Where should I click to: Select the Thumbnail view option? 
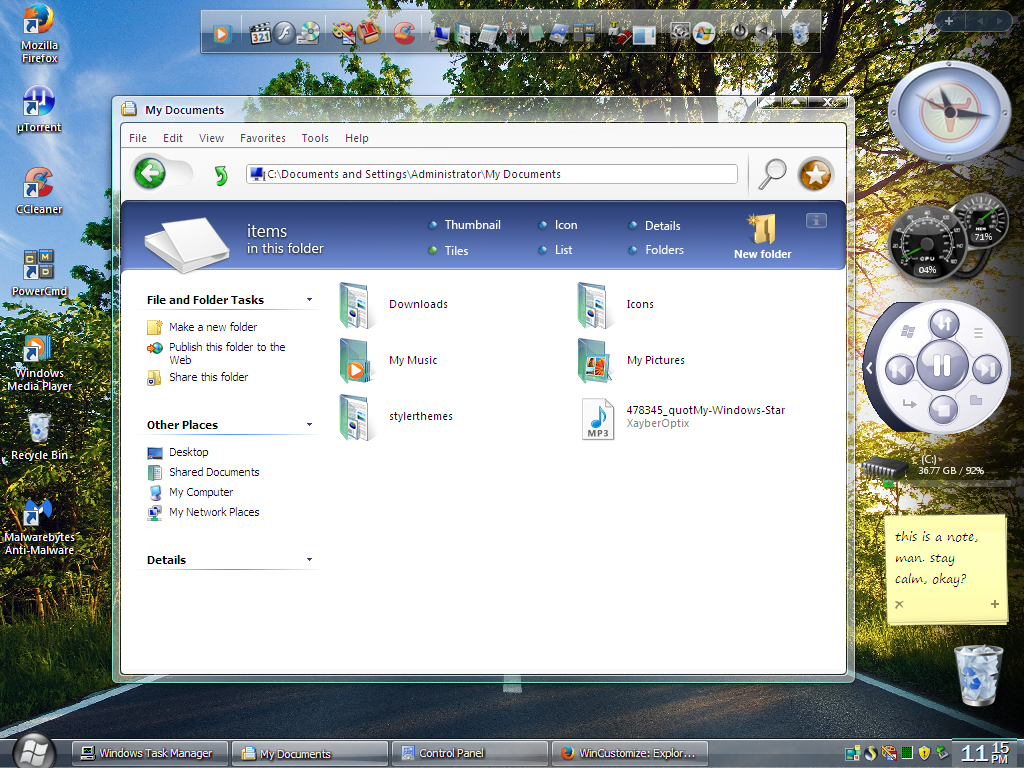pyautogui.click(x=472, y=225)
